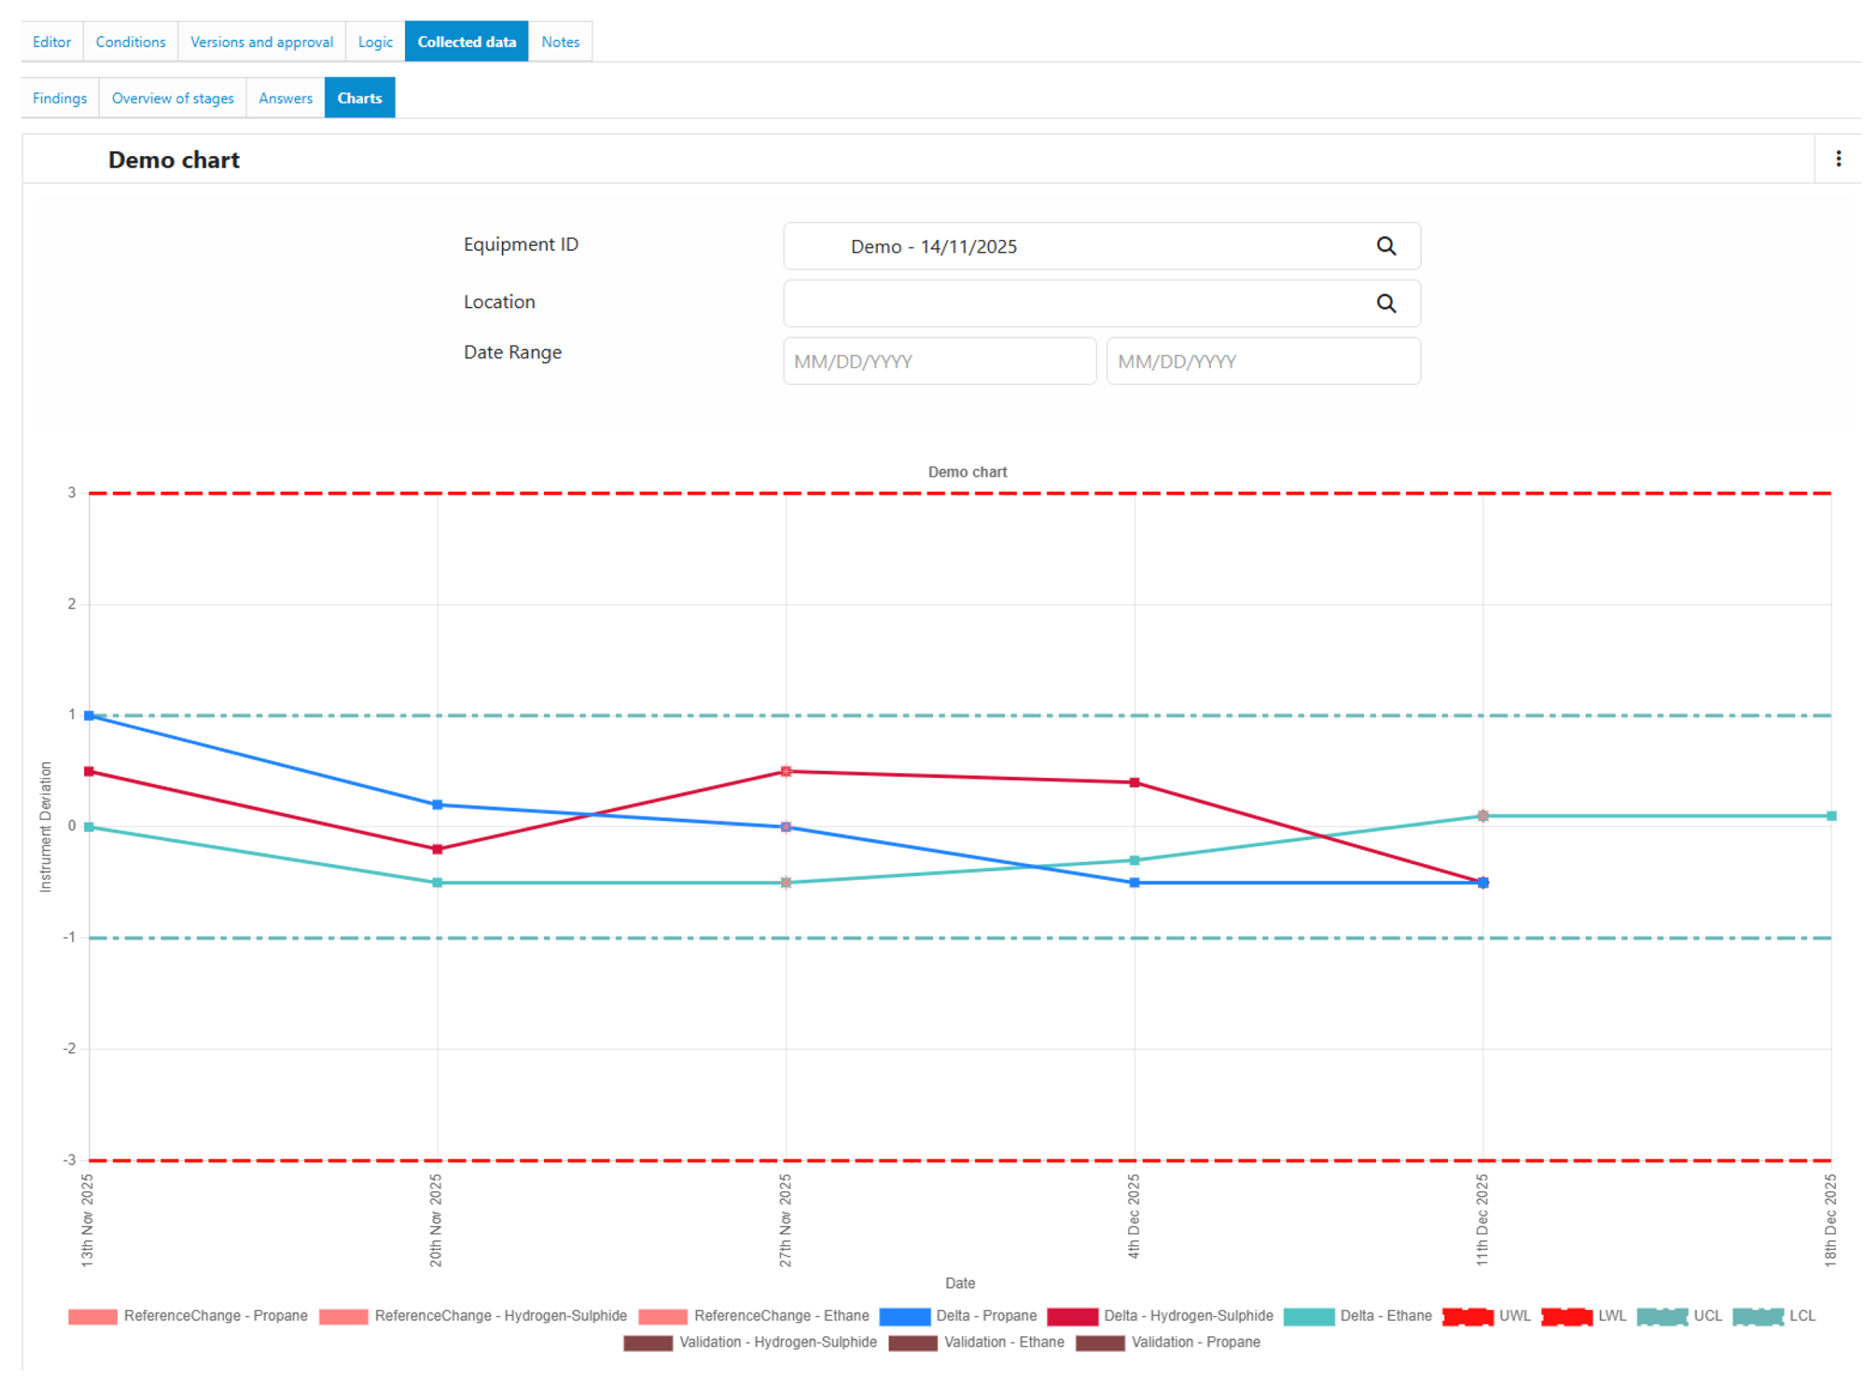Focus the empty Location field
This screenshot has height=1385, width=1872.
[1101, 303]
